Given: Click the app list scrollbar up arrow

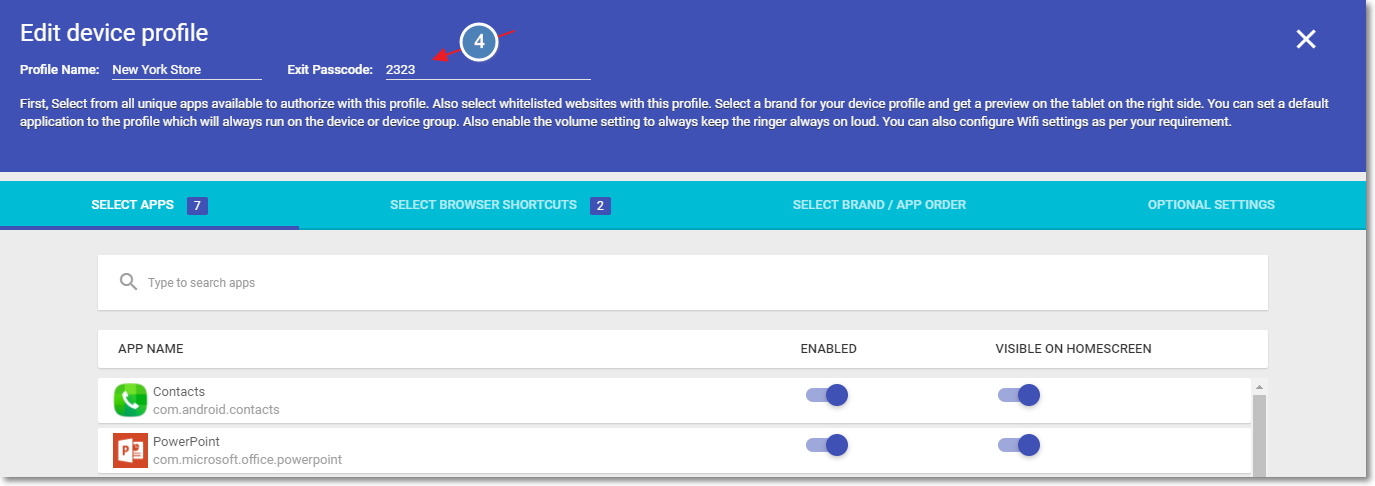Looking at the screenshot, I should [x=1259, y=387].
